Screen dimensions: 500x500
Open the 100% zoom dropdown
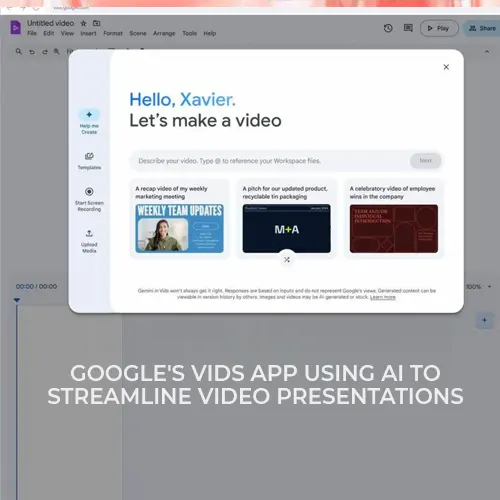pyautogui.click(x=479, y=287)
